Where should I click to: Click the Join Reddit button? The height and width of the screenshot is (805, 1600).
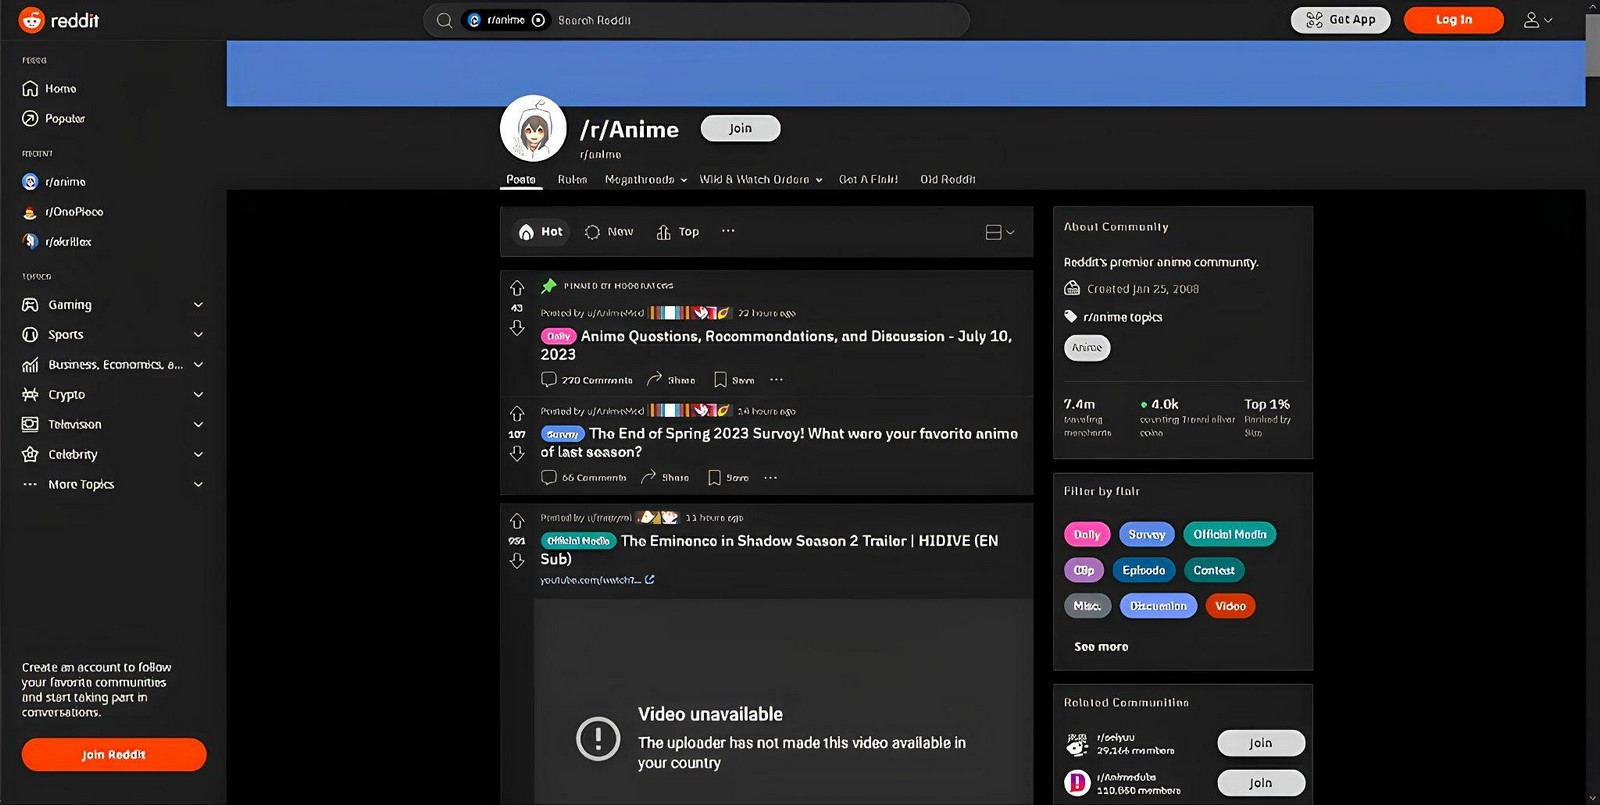pyautogui.click(x=114, y=755)
